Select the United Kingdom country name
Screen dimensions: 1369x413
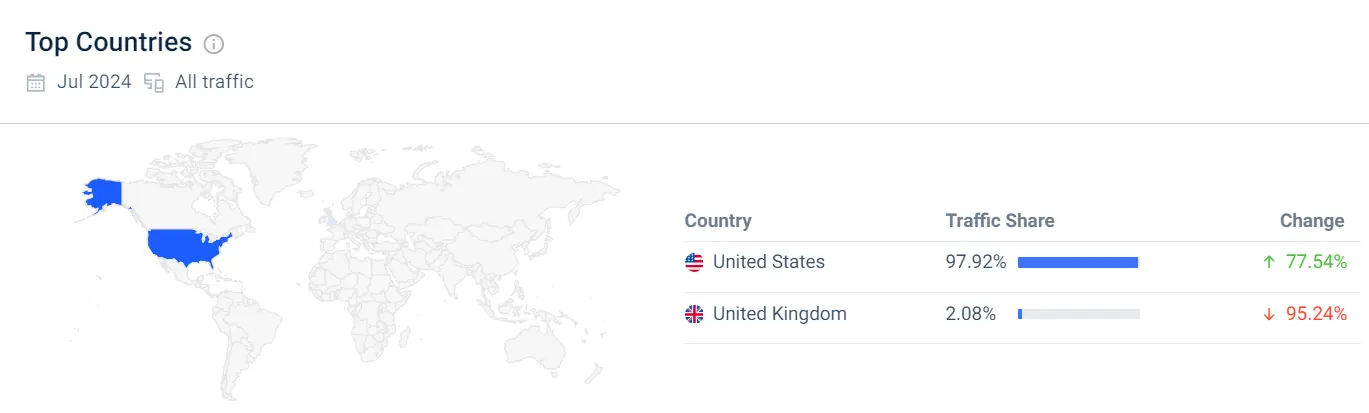pos(779,315)
